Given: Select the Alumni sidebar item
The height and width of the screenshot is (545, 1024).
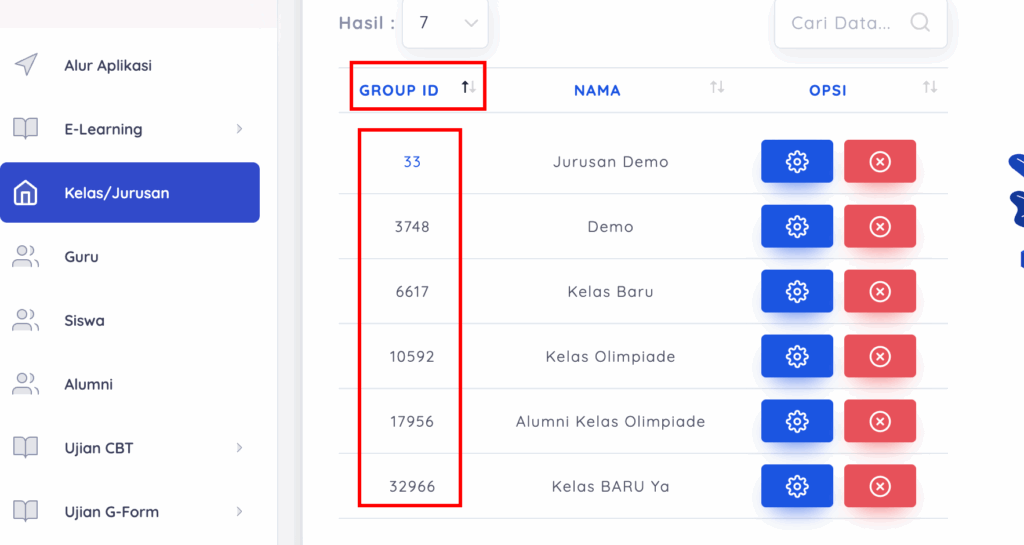Looking at the screenshot, I should (x=88, y=384).
